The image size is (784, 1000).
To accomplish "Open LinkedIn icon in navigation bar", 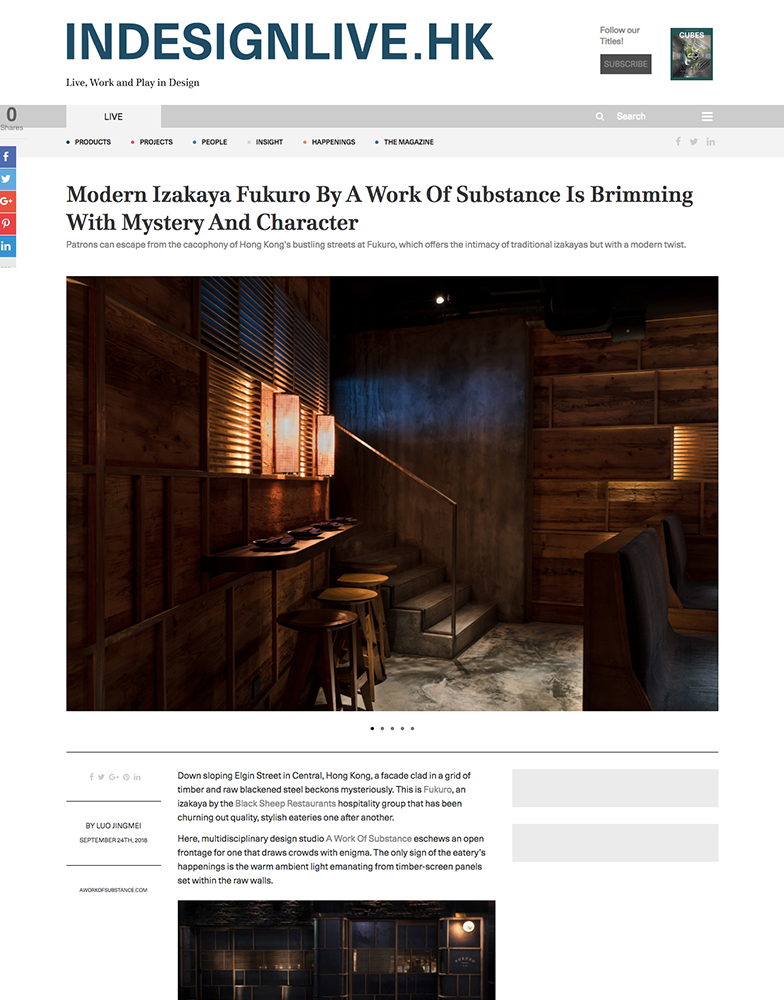I will (711, 142).
